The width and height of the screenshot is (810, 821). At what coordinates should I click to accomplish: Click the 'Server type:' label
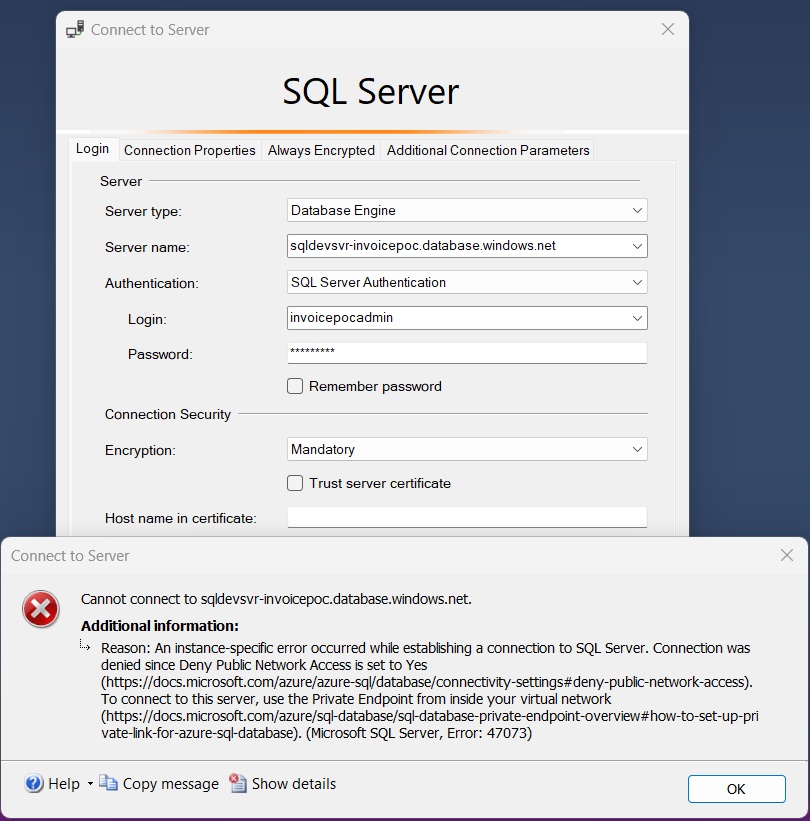[x=143, y=211]
